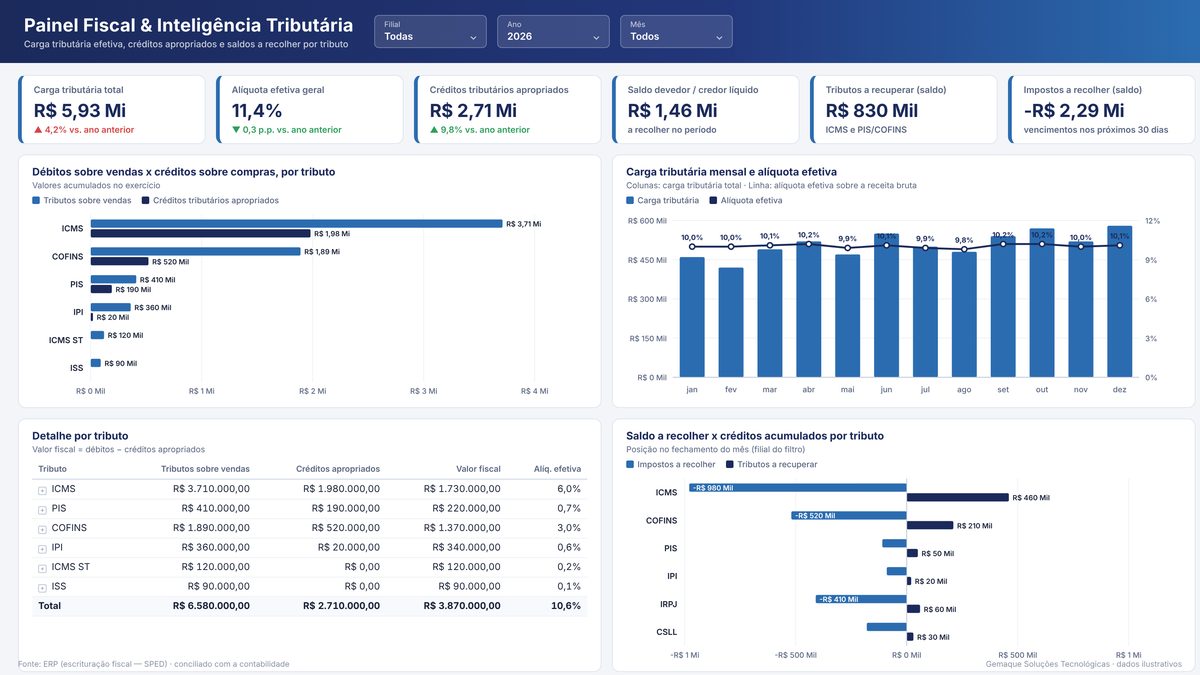The width and height of the screenshot is (1200, 675).
Task: Click red up-triangle on Carga tributária total card
Action: (x=38, y=130)
